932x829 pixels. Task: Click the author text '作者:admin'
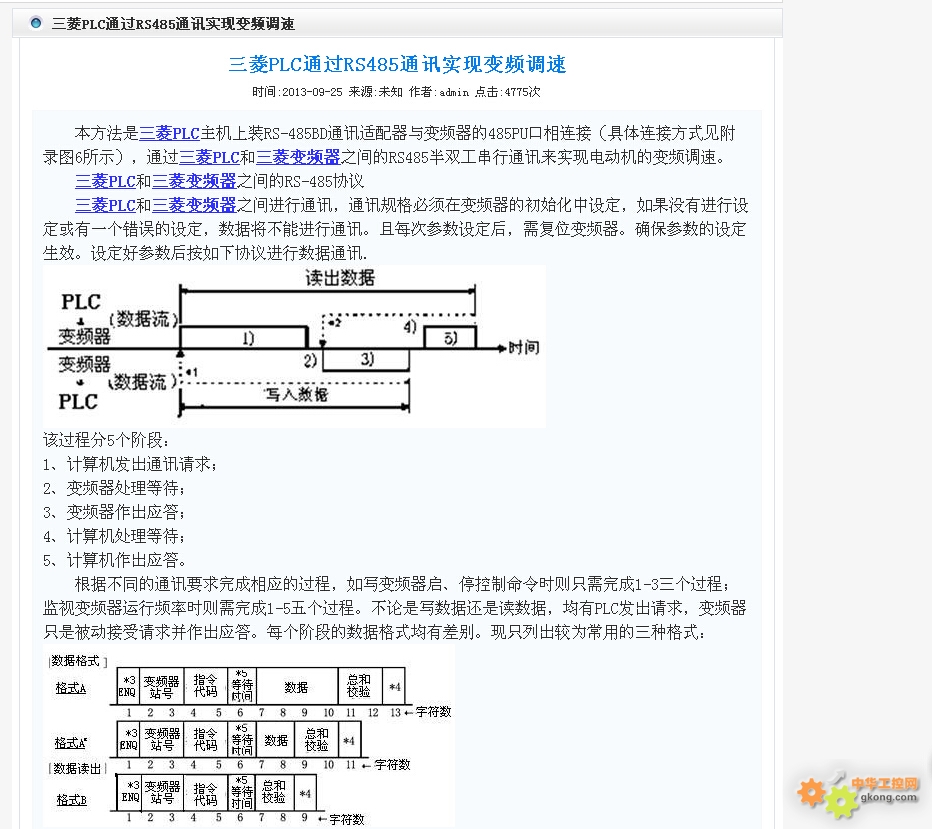[439, 92]
